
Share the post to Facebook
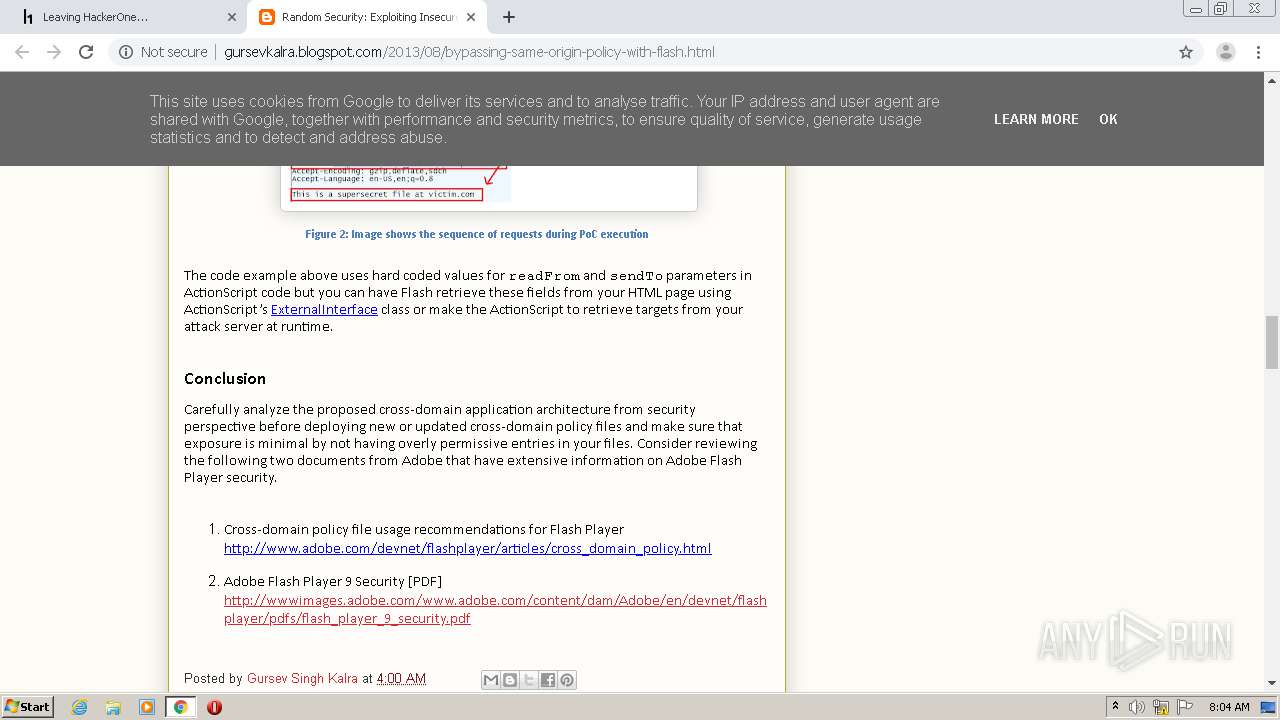[x=548, y=680]
